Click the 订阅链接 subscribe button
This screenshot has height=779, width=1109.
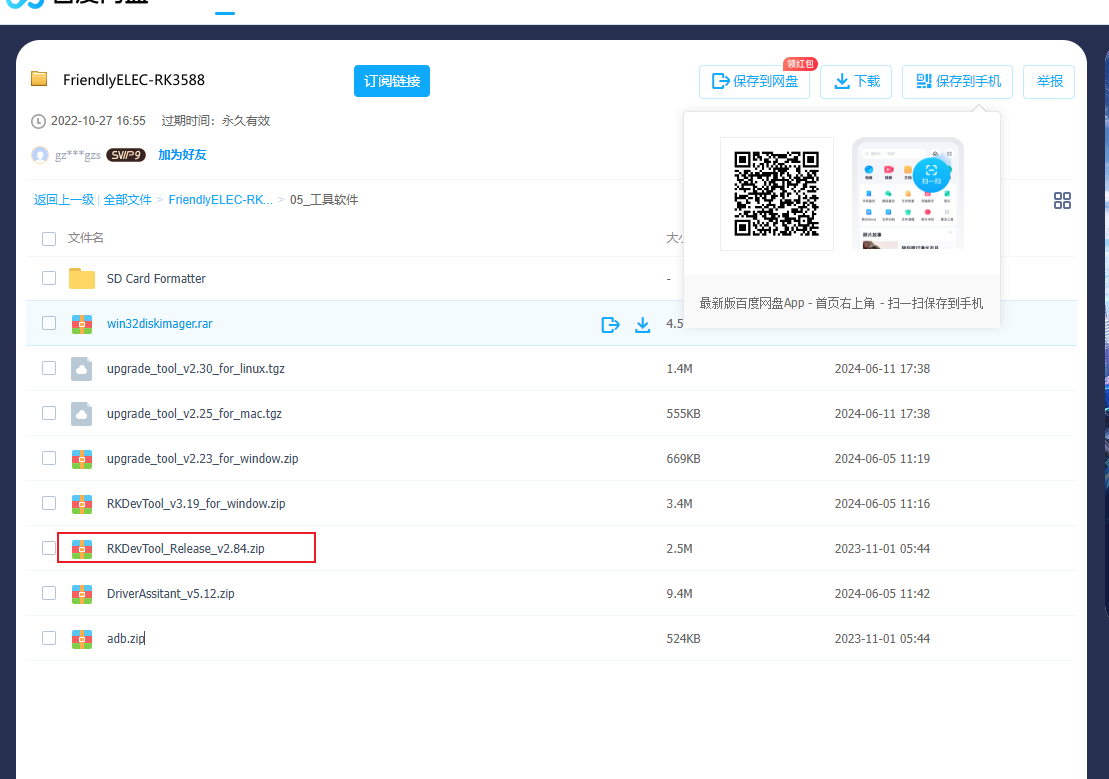pos(392,81)
